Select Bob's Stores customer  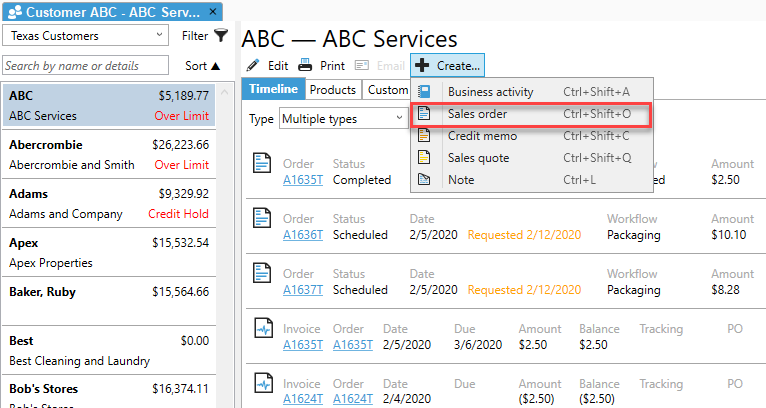pyautogui.click(x=109, y=392)
